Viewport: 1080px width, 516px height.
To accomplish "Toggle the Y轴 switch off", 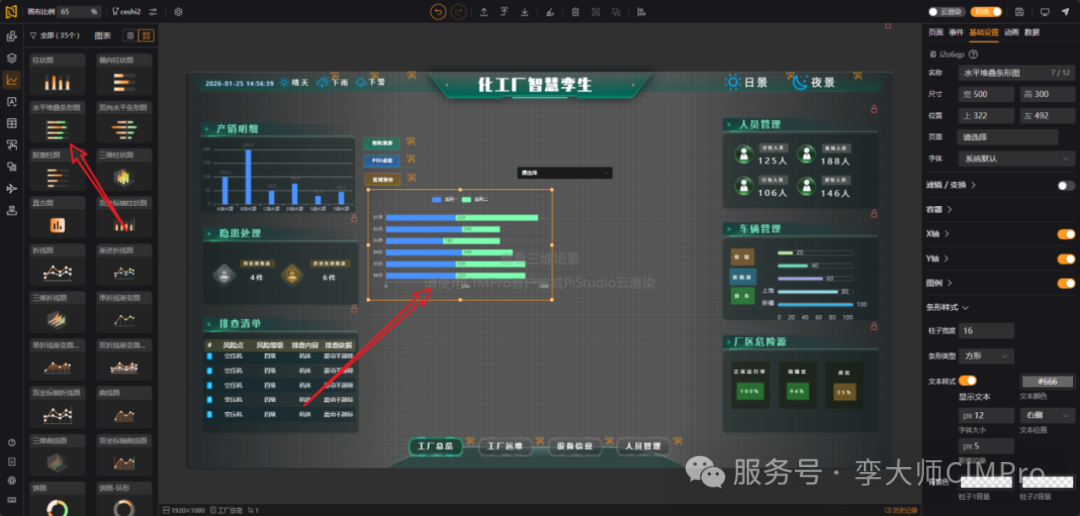I will 1066,258.
